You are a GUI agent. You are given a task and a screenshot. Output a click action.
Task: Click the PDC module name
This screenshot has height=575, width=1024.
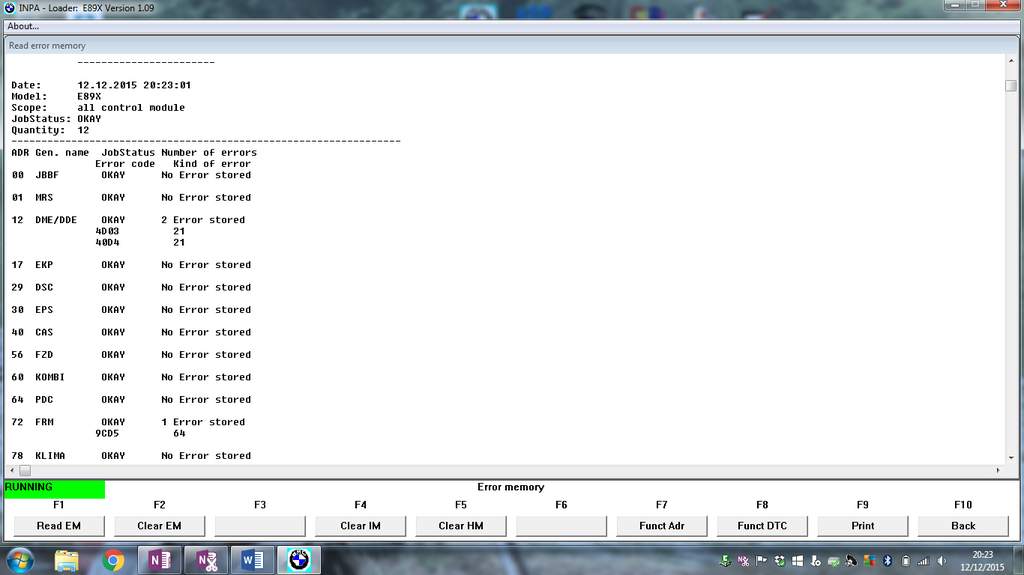click(x=44, y=400)
